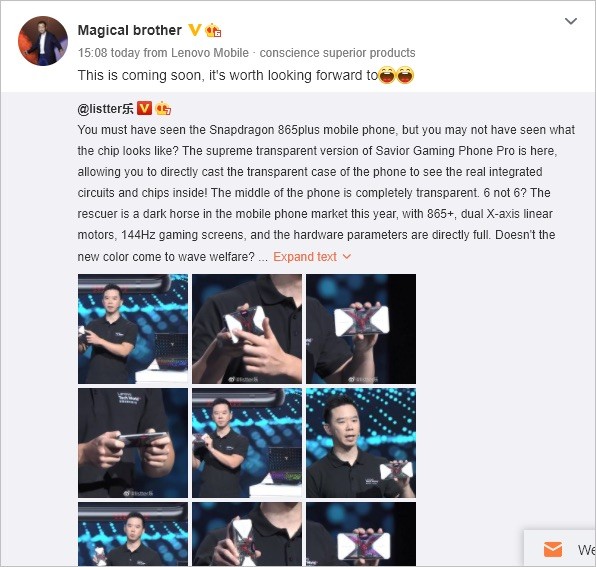Open Magical brother's profile avatar
Image resolution: width=596 pixels, height=567 pixels.
pos(43,41)
